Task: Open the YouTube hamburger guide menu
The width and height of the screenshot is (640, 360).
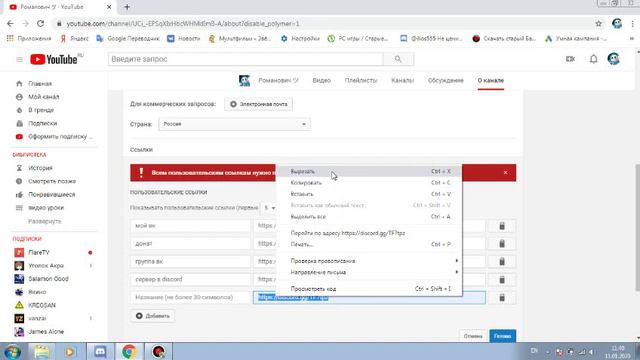Action: (19, 60)
